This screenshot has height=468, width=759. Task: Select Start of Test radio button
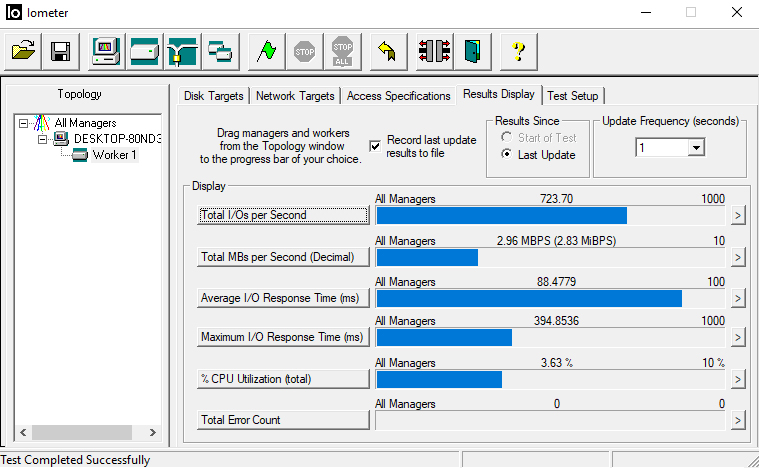pyautogui.click(x=506, y=138)
